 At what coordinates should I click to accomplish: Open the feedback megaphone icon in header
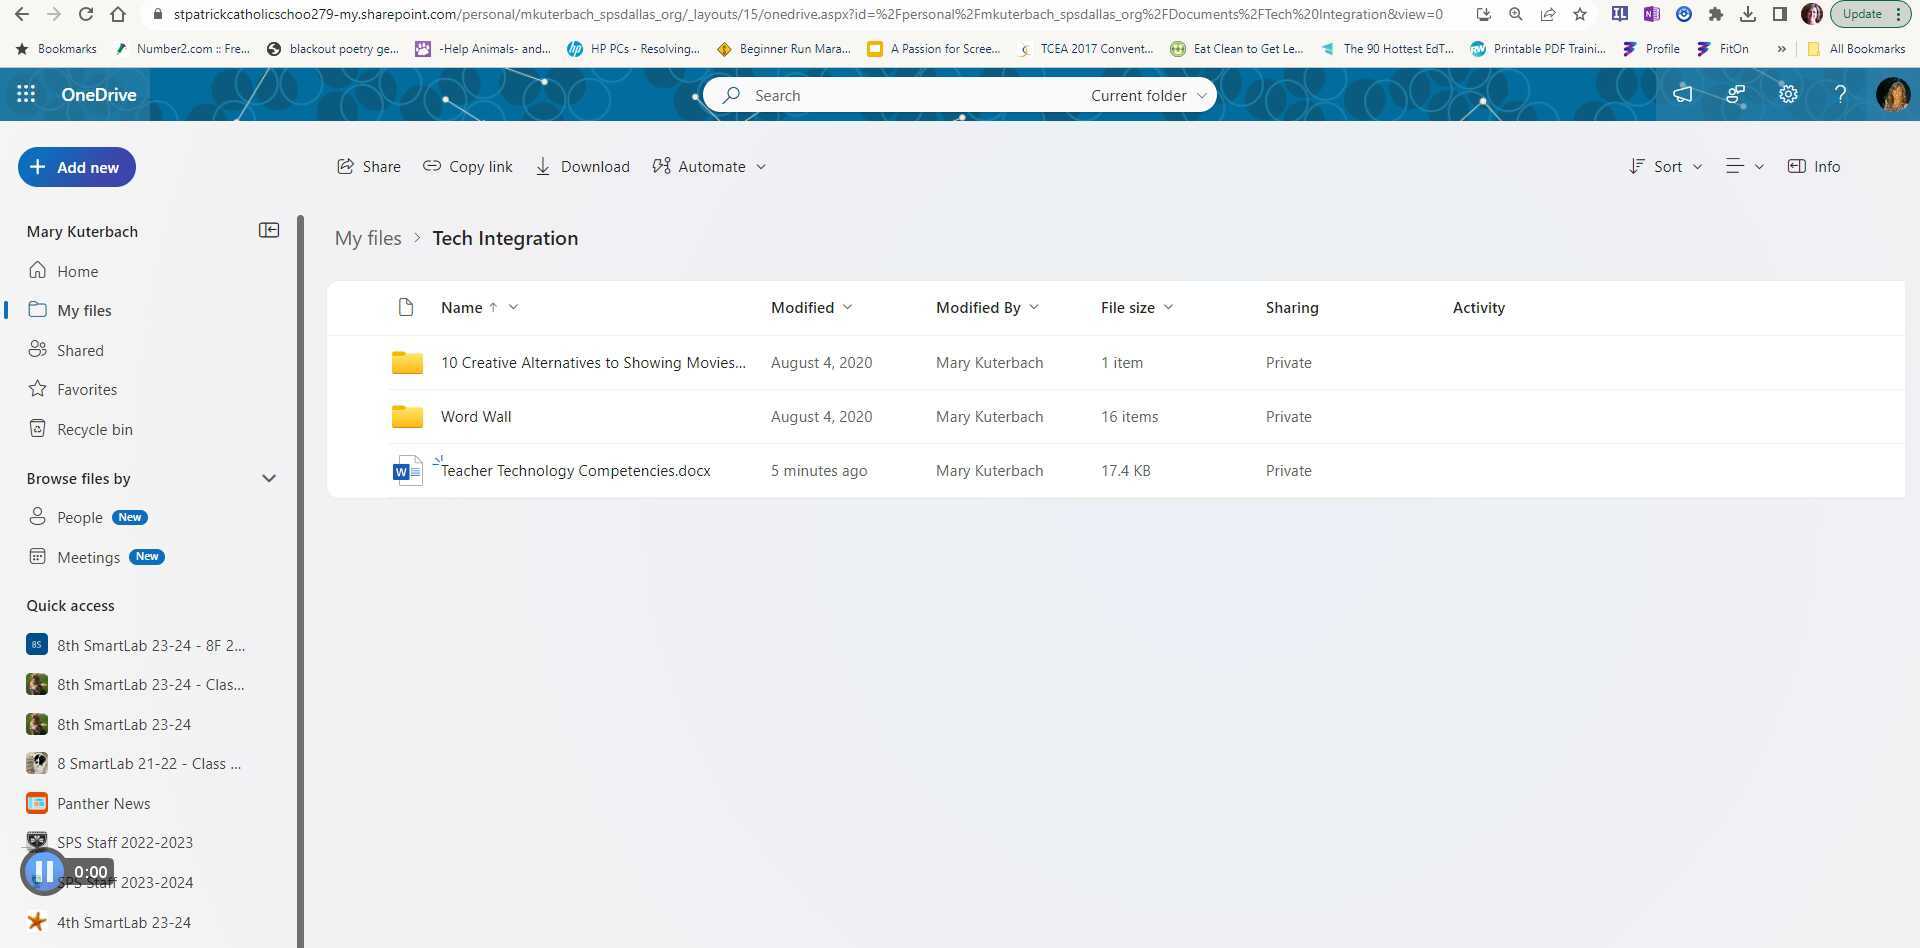[x=1683, y=94]
